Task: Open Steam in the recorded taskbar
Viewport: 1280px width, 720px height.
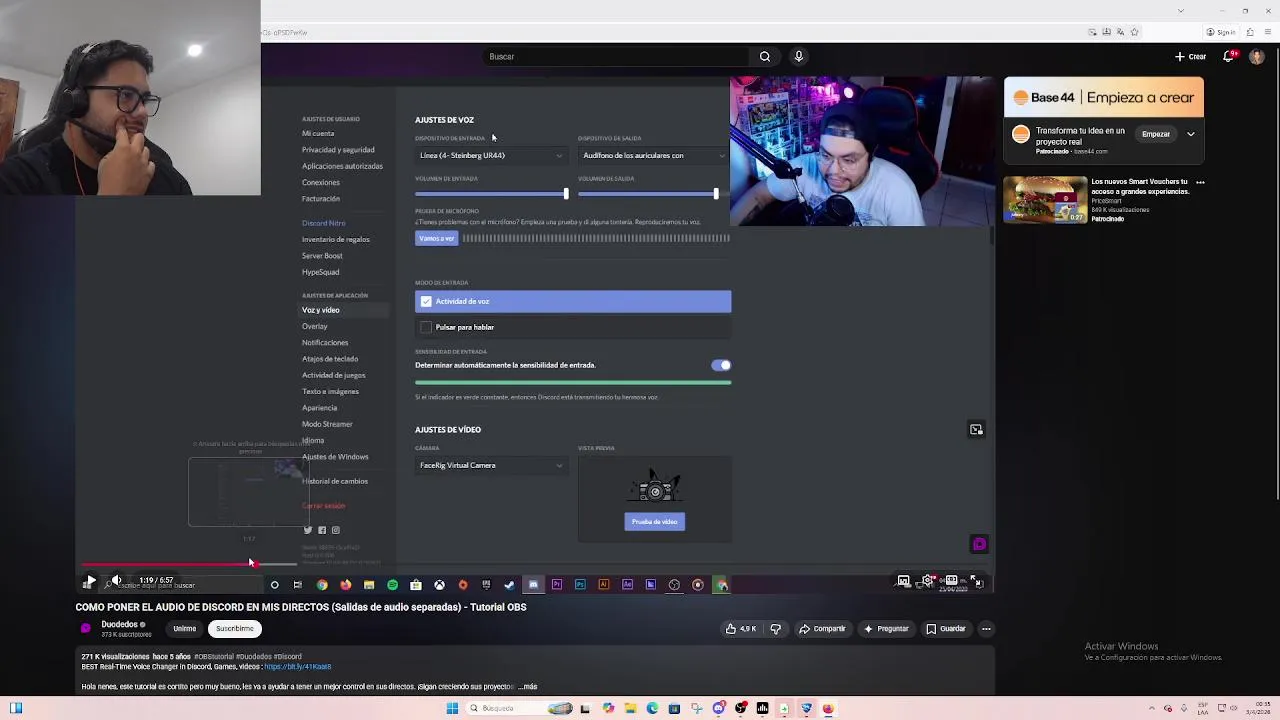Action: [509, 585]
